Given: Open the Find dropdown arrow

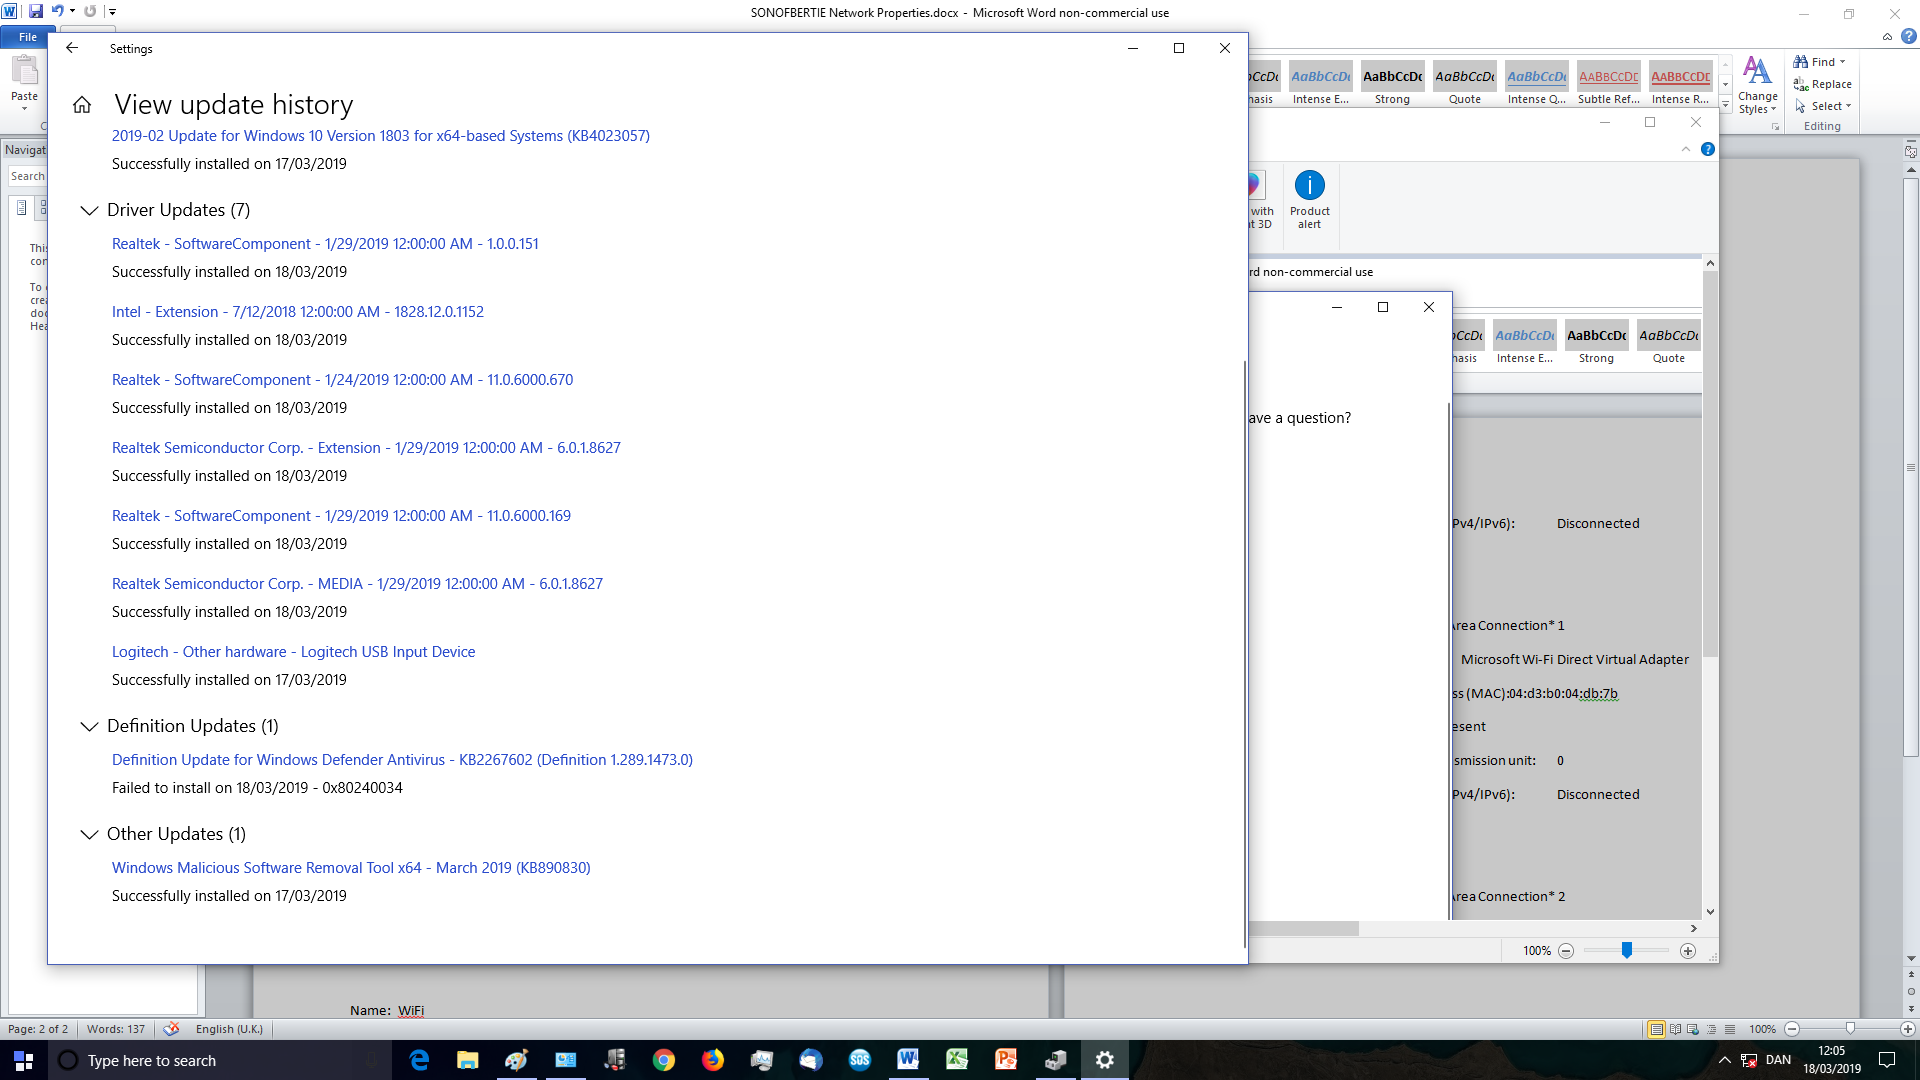Looking at the screenshot, I should point(1843,62).
